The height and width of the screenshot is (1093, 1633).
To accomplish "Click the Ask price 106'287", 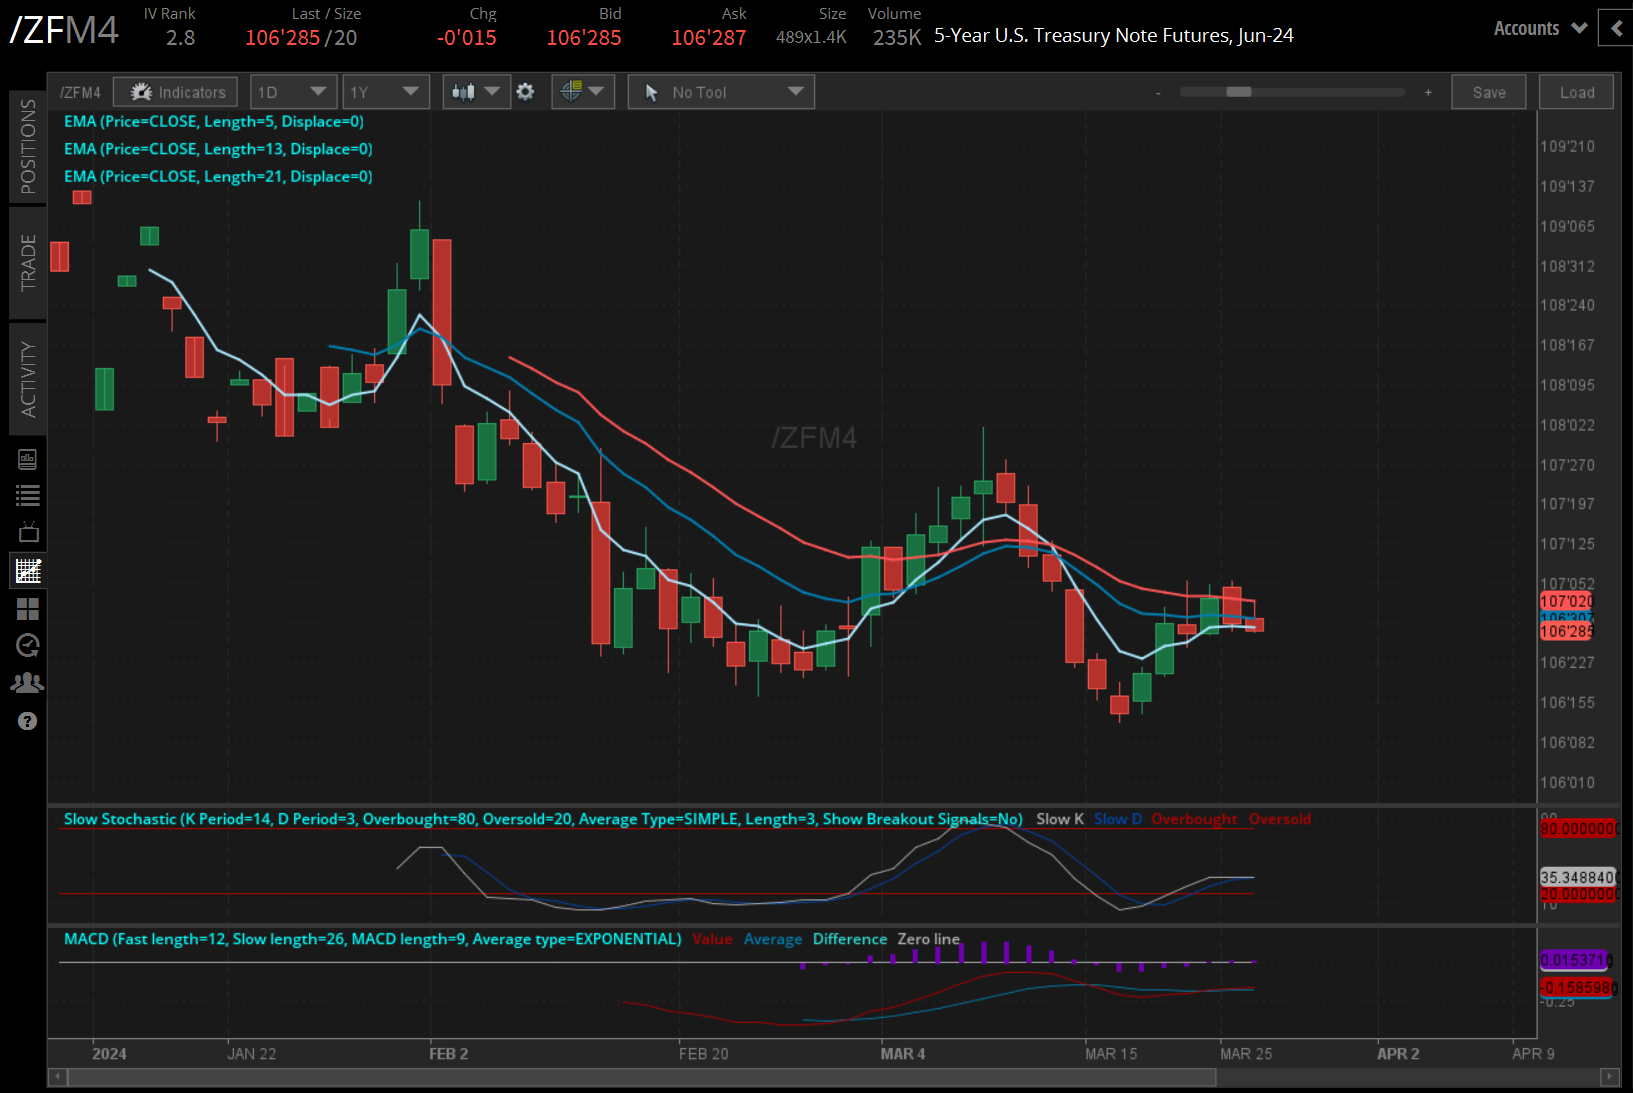I will 709,38.
